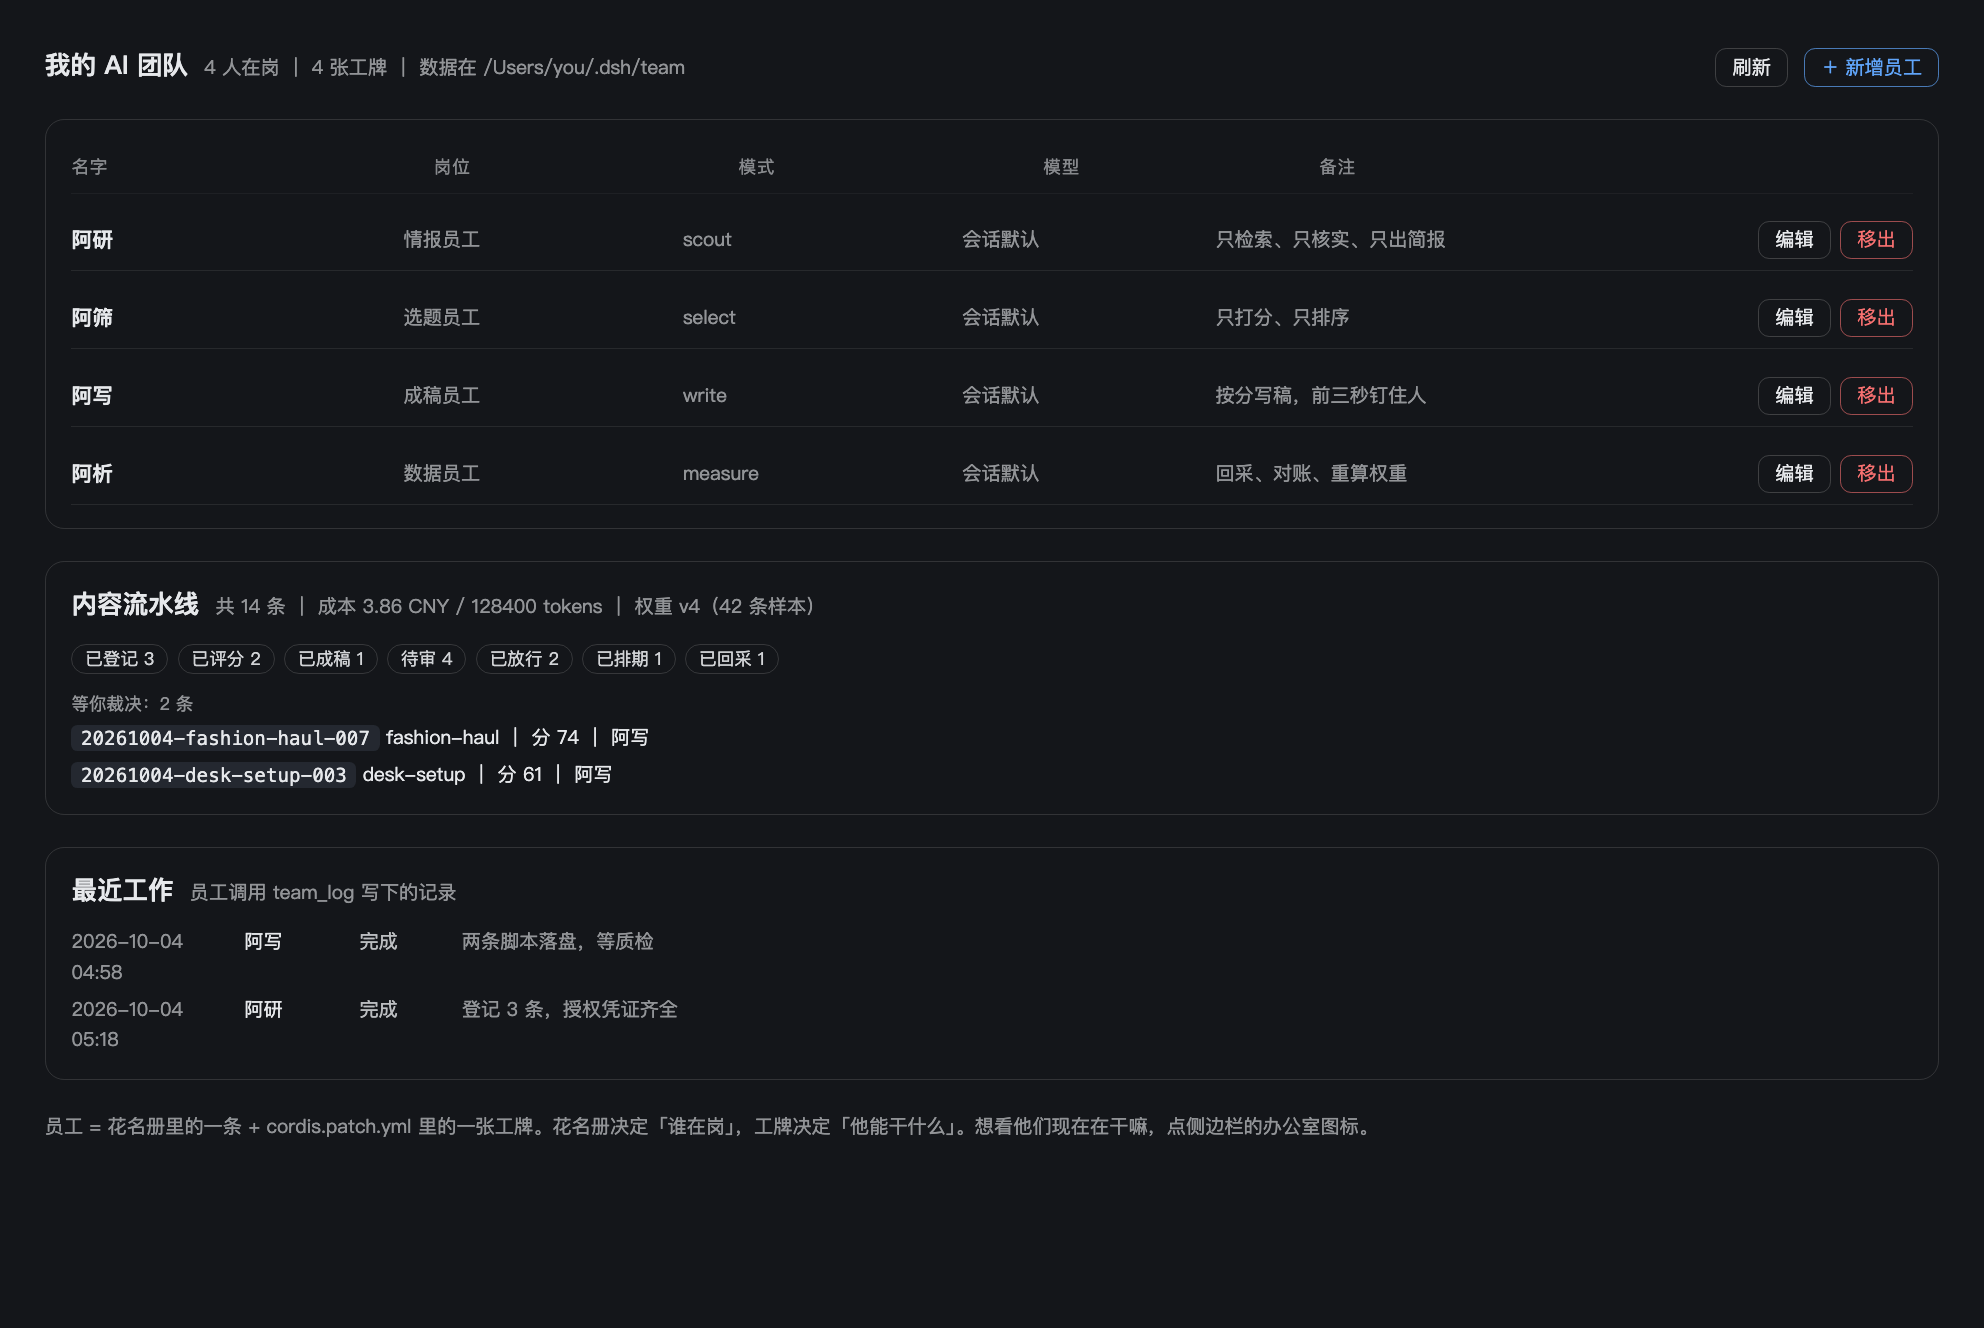Click the write mode cell
This screenshot has height=1328, width=1984.
[705, 396]
